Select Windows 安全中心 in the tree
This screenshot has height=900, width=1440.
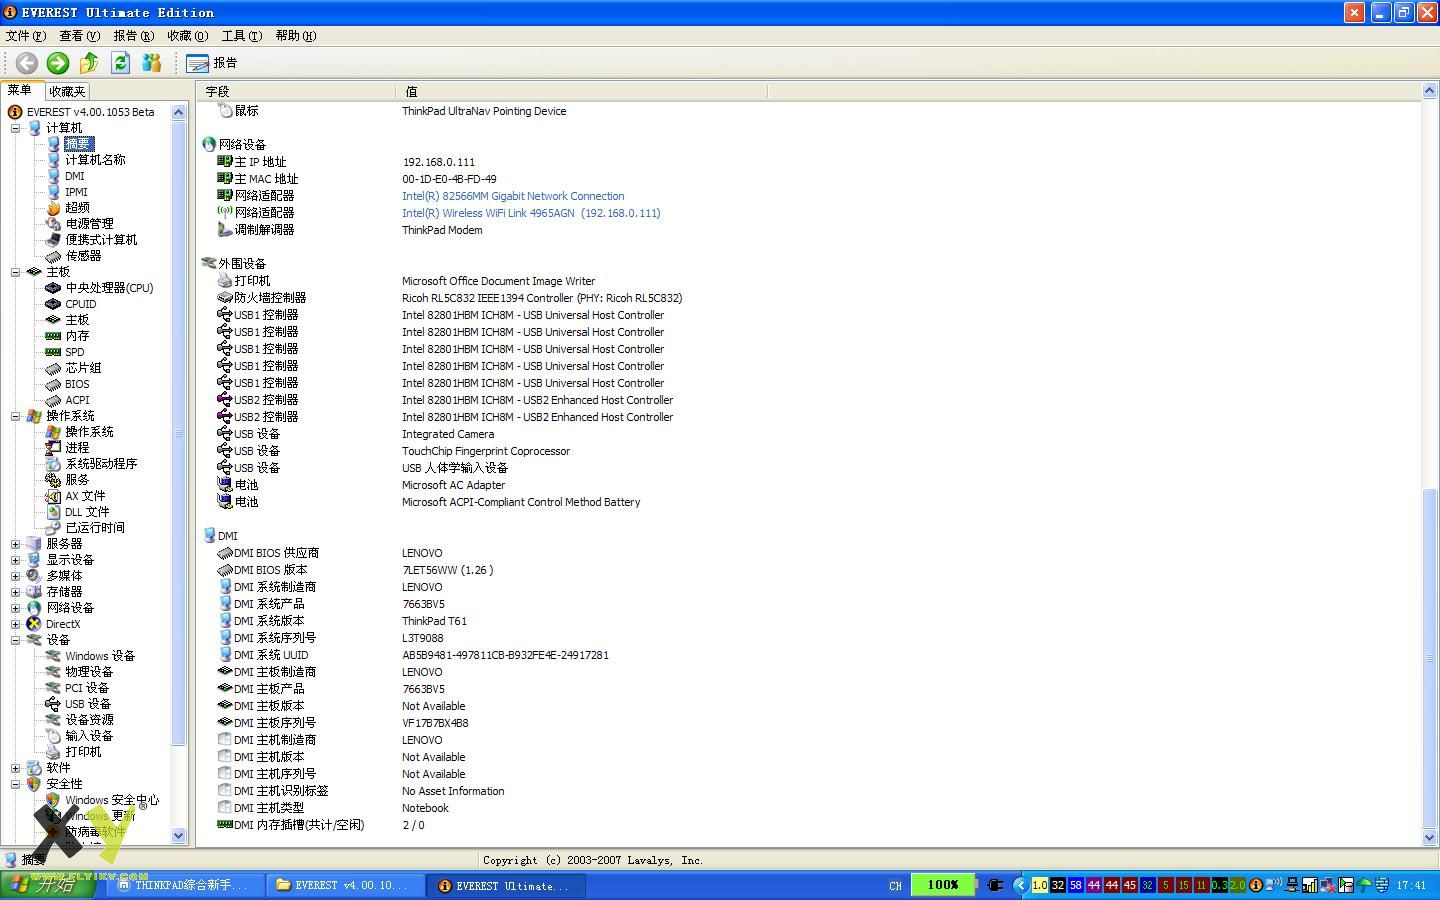[112, 800]
